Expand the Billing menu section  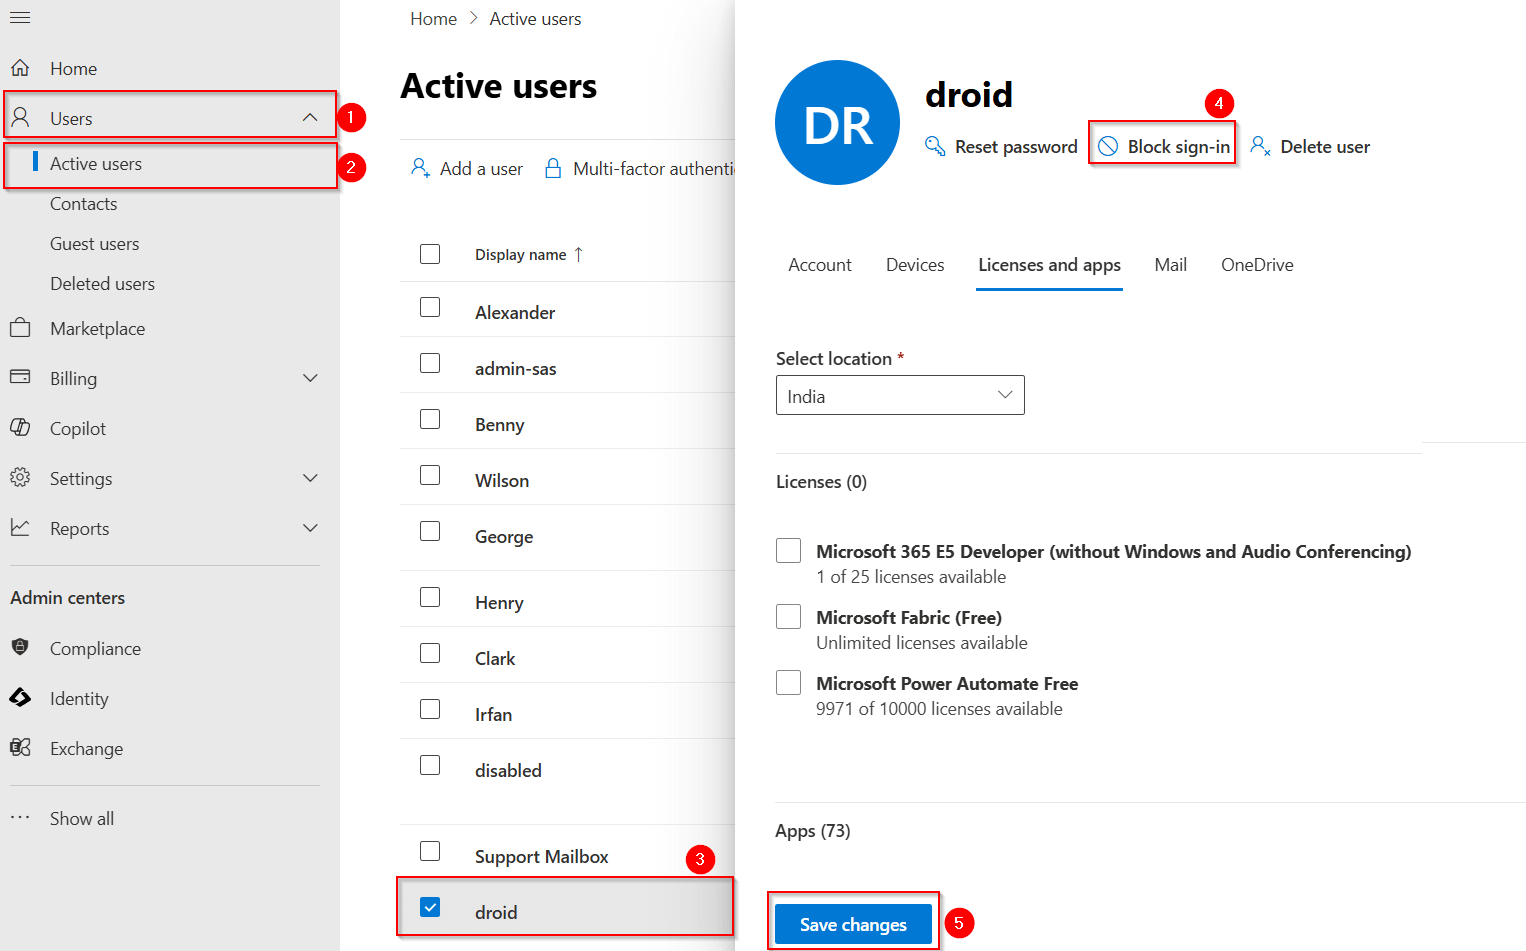(x=310, y=378)
